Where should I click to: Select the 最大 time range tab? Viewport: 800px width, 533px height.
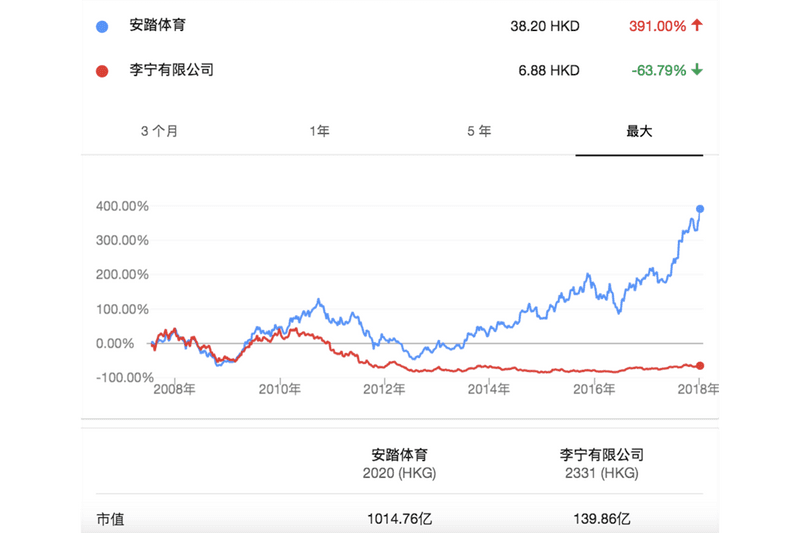click(x=639, y=132)
